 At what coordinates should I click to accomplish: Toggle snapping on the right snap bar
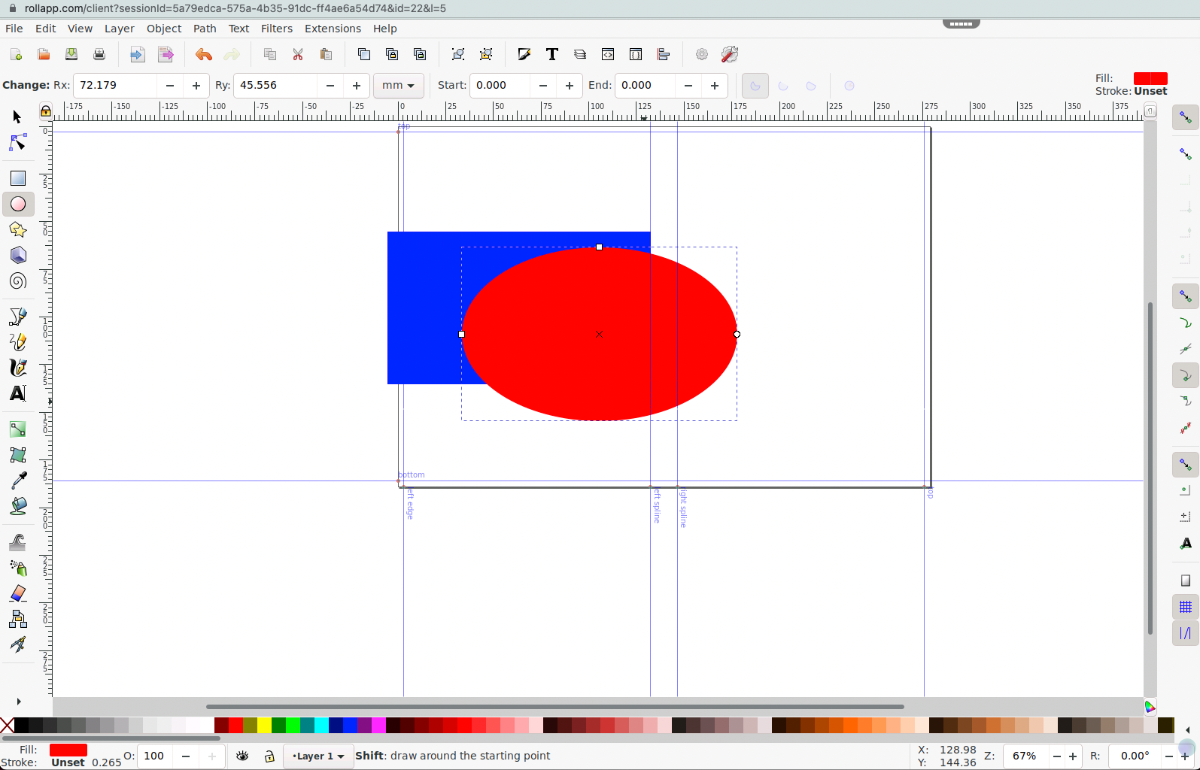(1185, 118)
